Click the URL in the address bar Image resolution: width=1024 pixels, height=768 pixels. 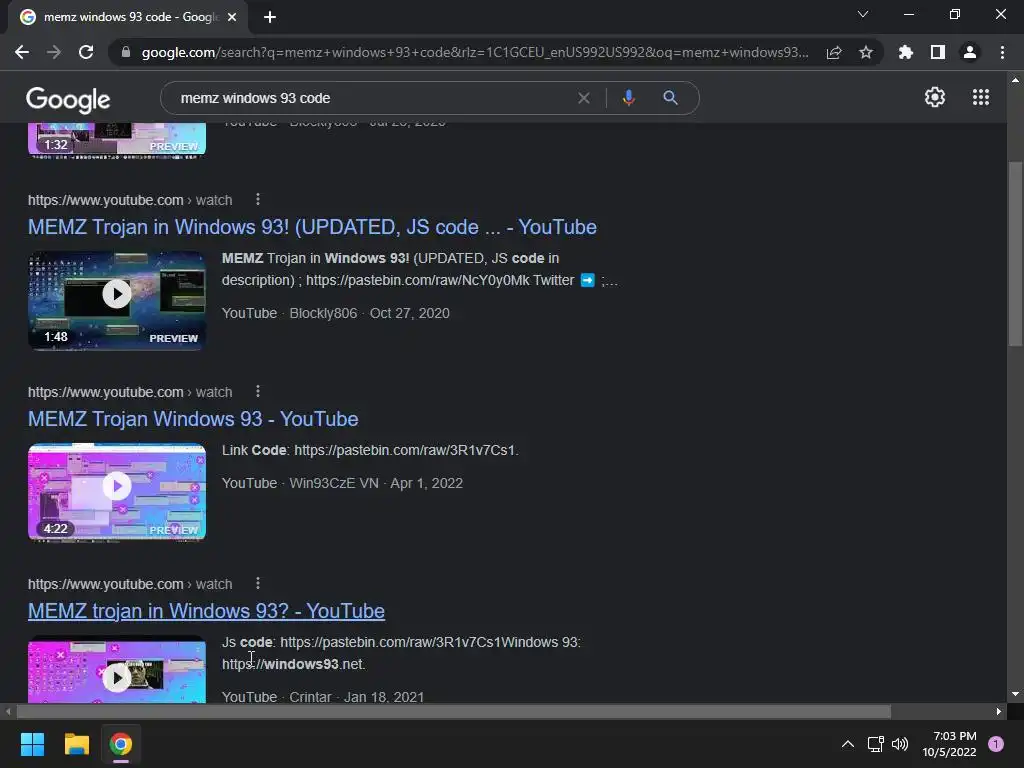[x=475, y=52]
